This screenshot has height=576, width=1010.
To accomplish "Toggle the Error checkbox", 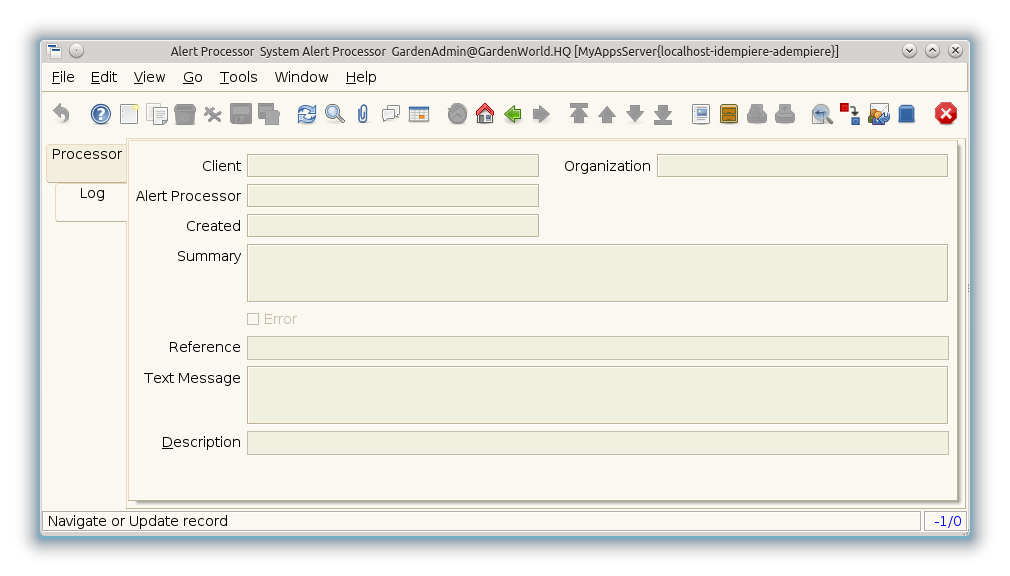I will coord(253,319).
